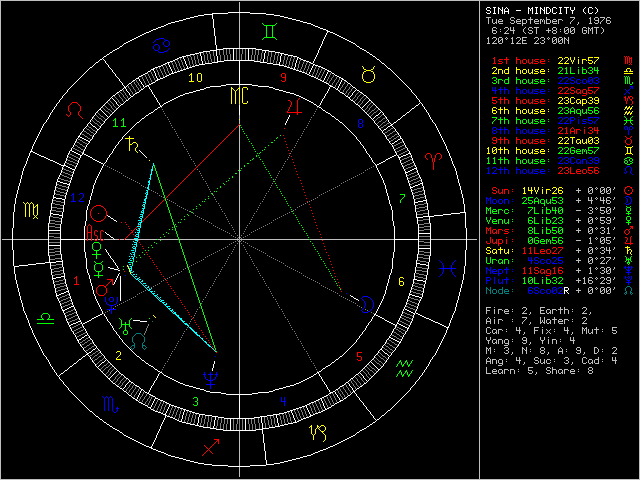Select the Jupiter planet symbol inside the chart

click(x=293, y=107)
